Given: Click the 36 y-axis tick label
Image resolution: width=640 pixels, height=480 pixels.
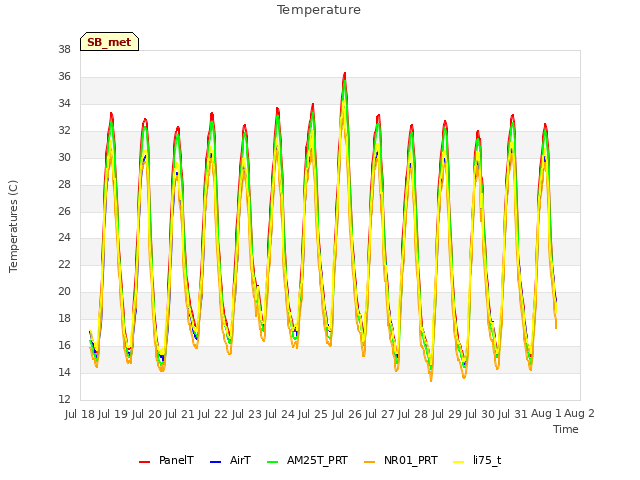Looking at the screenshot, I should coord(64,76).
